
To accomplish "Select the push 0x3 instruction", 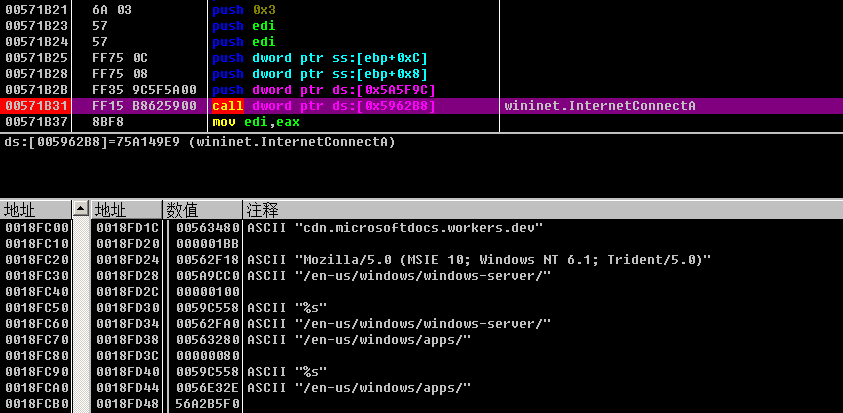I will coord(243,9).
